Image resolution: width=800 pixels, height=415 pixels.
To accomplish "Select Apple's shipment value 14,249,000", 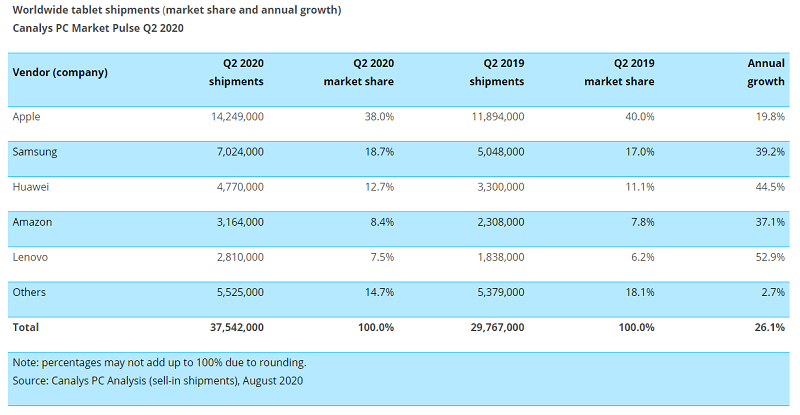I will point(237,116).
